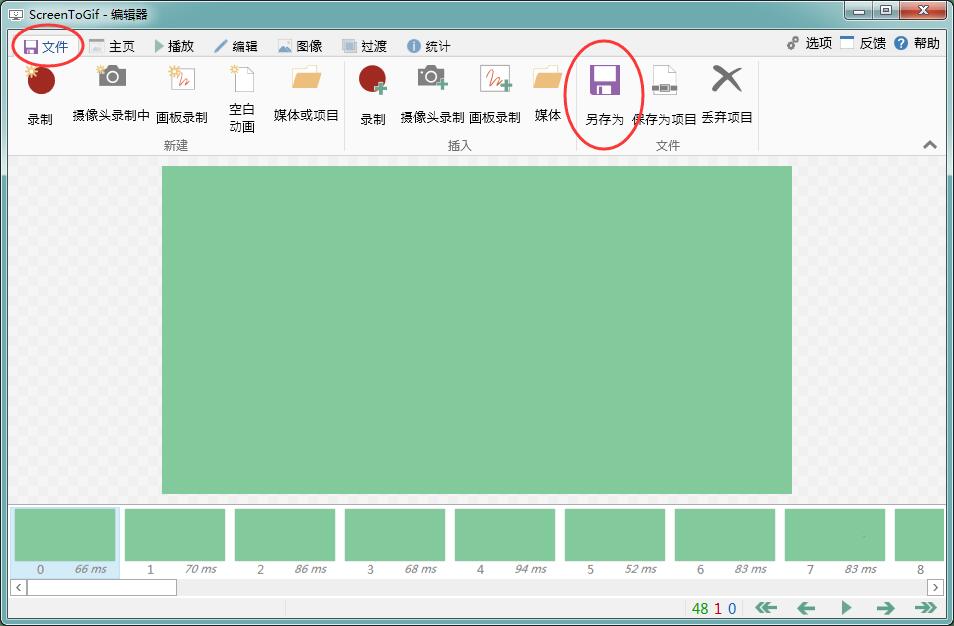954x626 pixels.
Task: Select frame 3 thumbnail in the timeline
Action: [395, 535]
